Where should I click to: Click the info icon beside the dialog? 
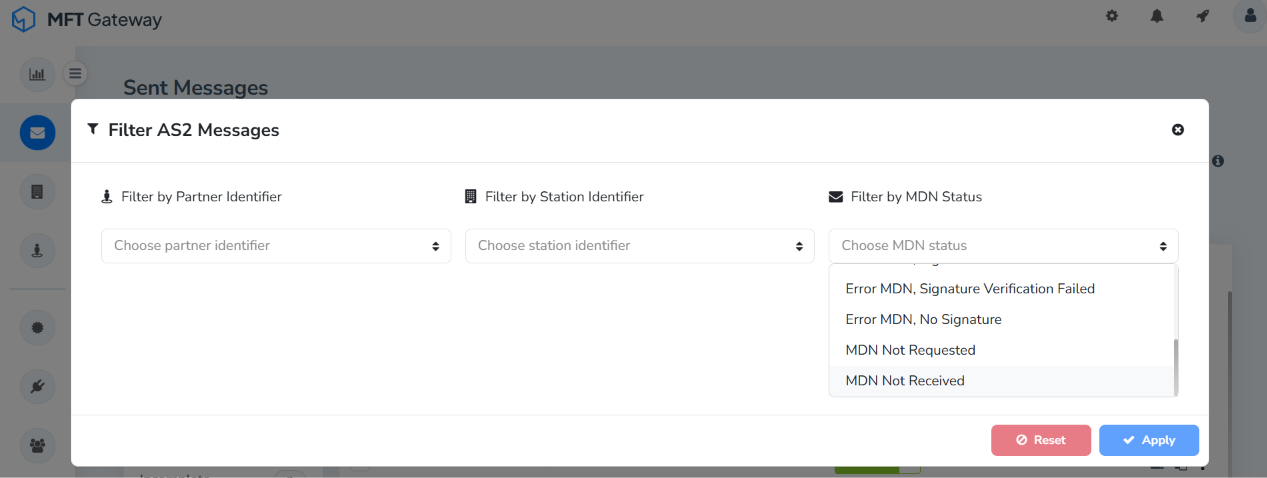pos(1218,160)
